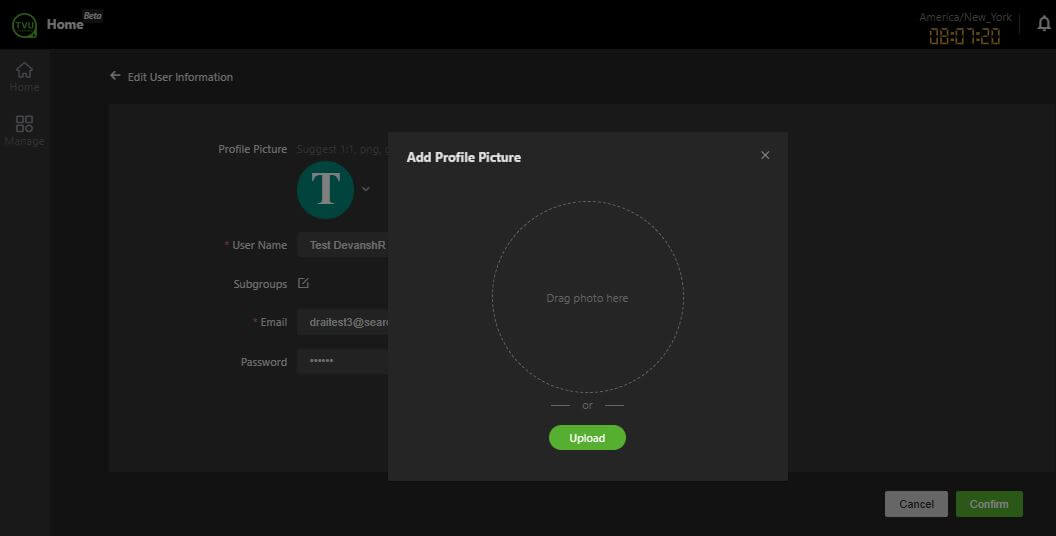Screen dimensions: 1056x536
Task: Click the Cancel button
Action: (916, 504)
